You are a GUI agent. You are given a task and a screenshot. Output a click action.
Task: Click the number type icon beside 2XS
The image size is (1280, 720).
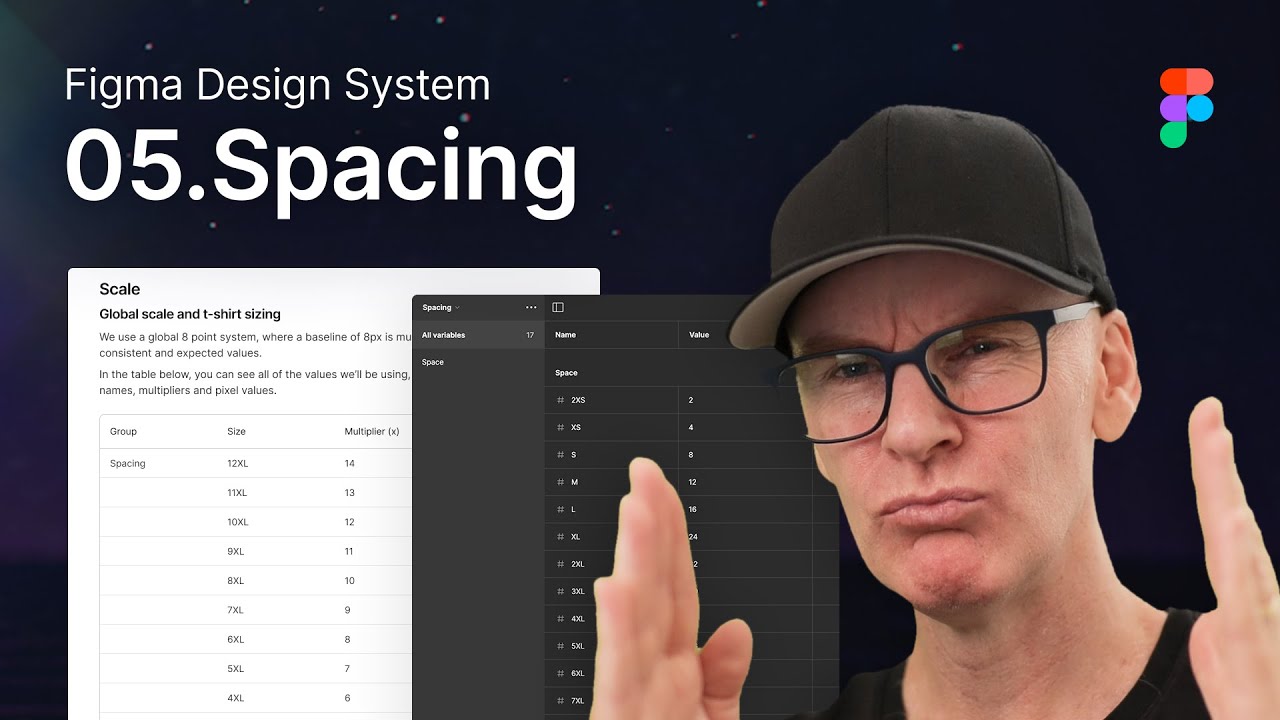pyautogui.click(x=560, y=400)
